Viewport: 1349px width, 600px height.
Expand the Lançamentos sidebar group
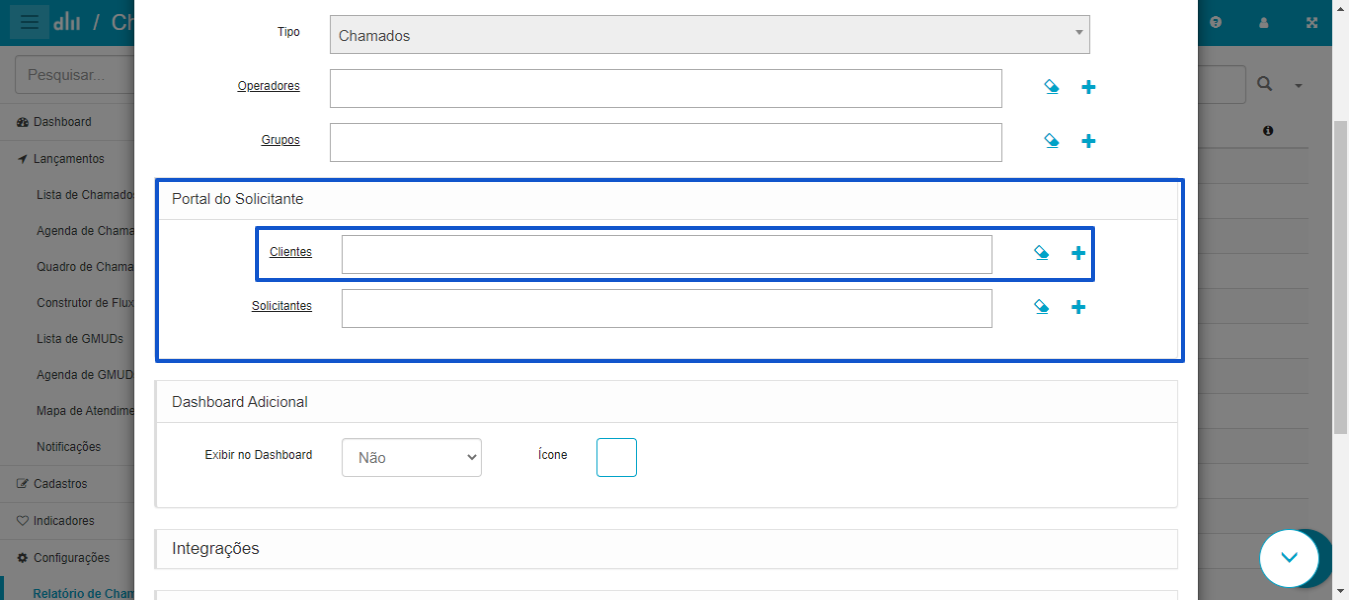[67, 159]
